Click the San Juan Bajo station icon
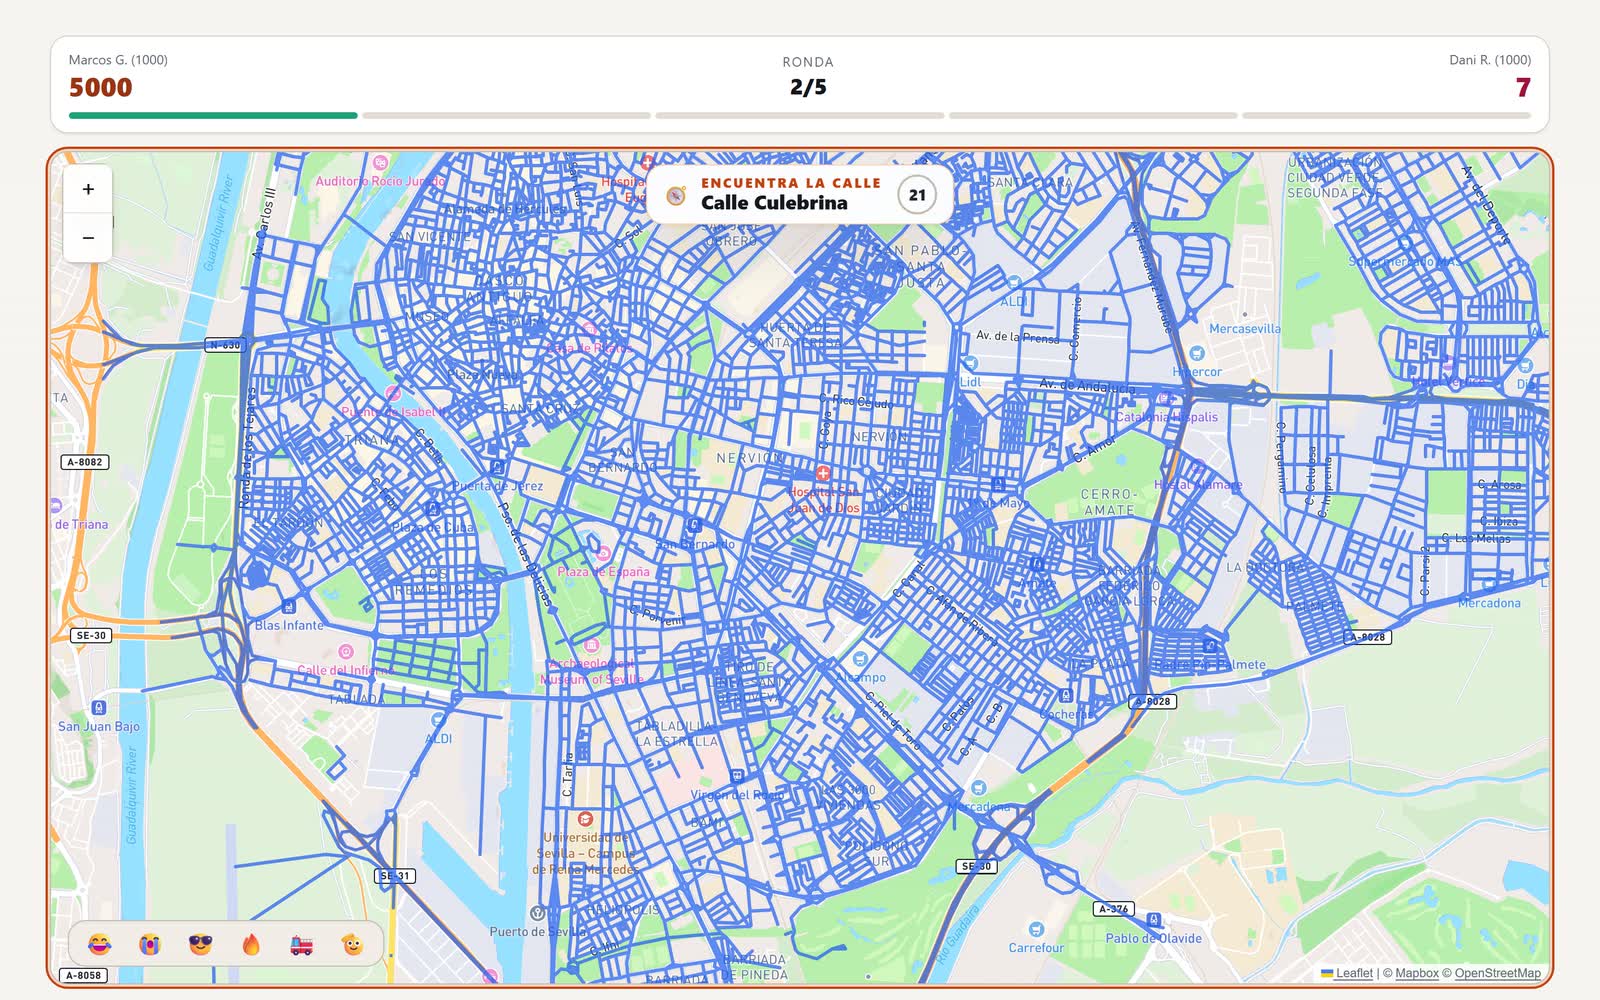The height and width of the screenshot is (1000, 1600). (98, 708)
